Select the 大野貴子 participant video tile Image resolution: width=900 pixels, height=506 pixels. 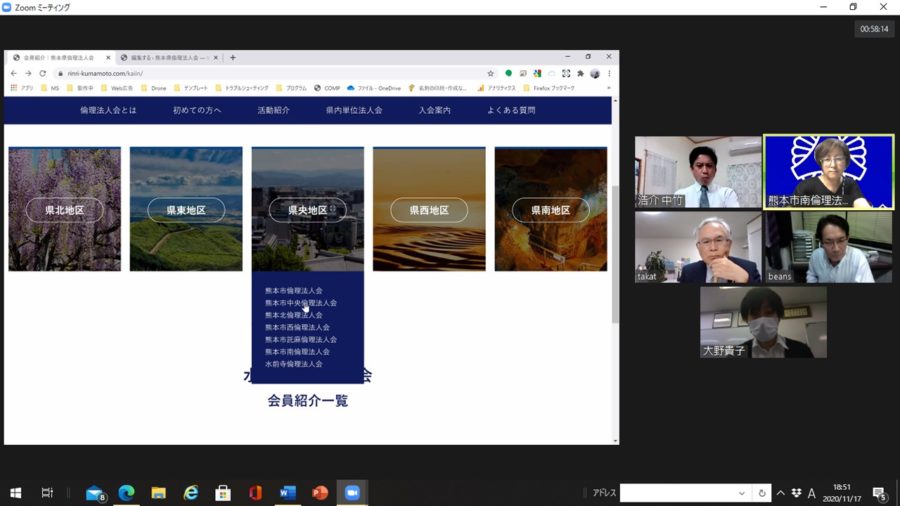coord(763,322)
